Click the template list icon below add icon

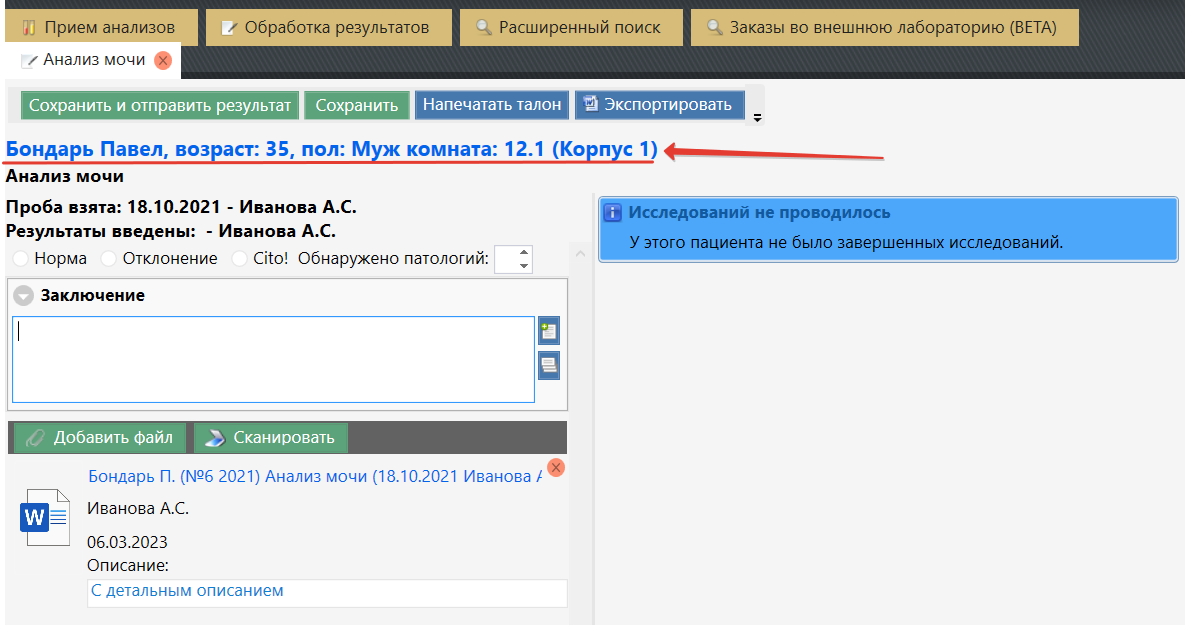pyautogui.click(x=548, y=365)
